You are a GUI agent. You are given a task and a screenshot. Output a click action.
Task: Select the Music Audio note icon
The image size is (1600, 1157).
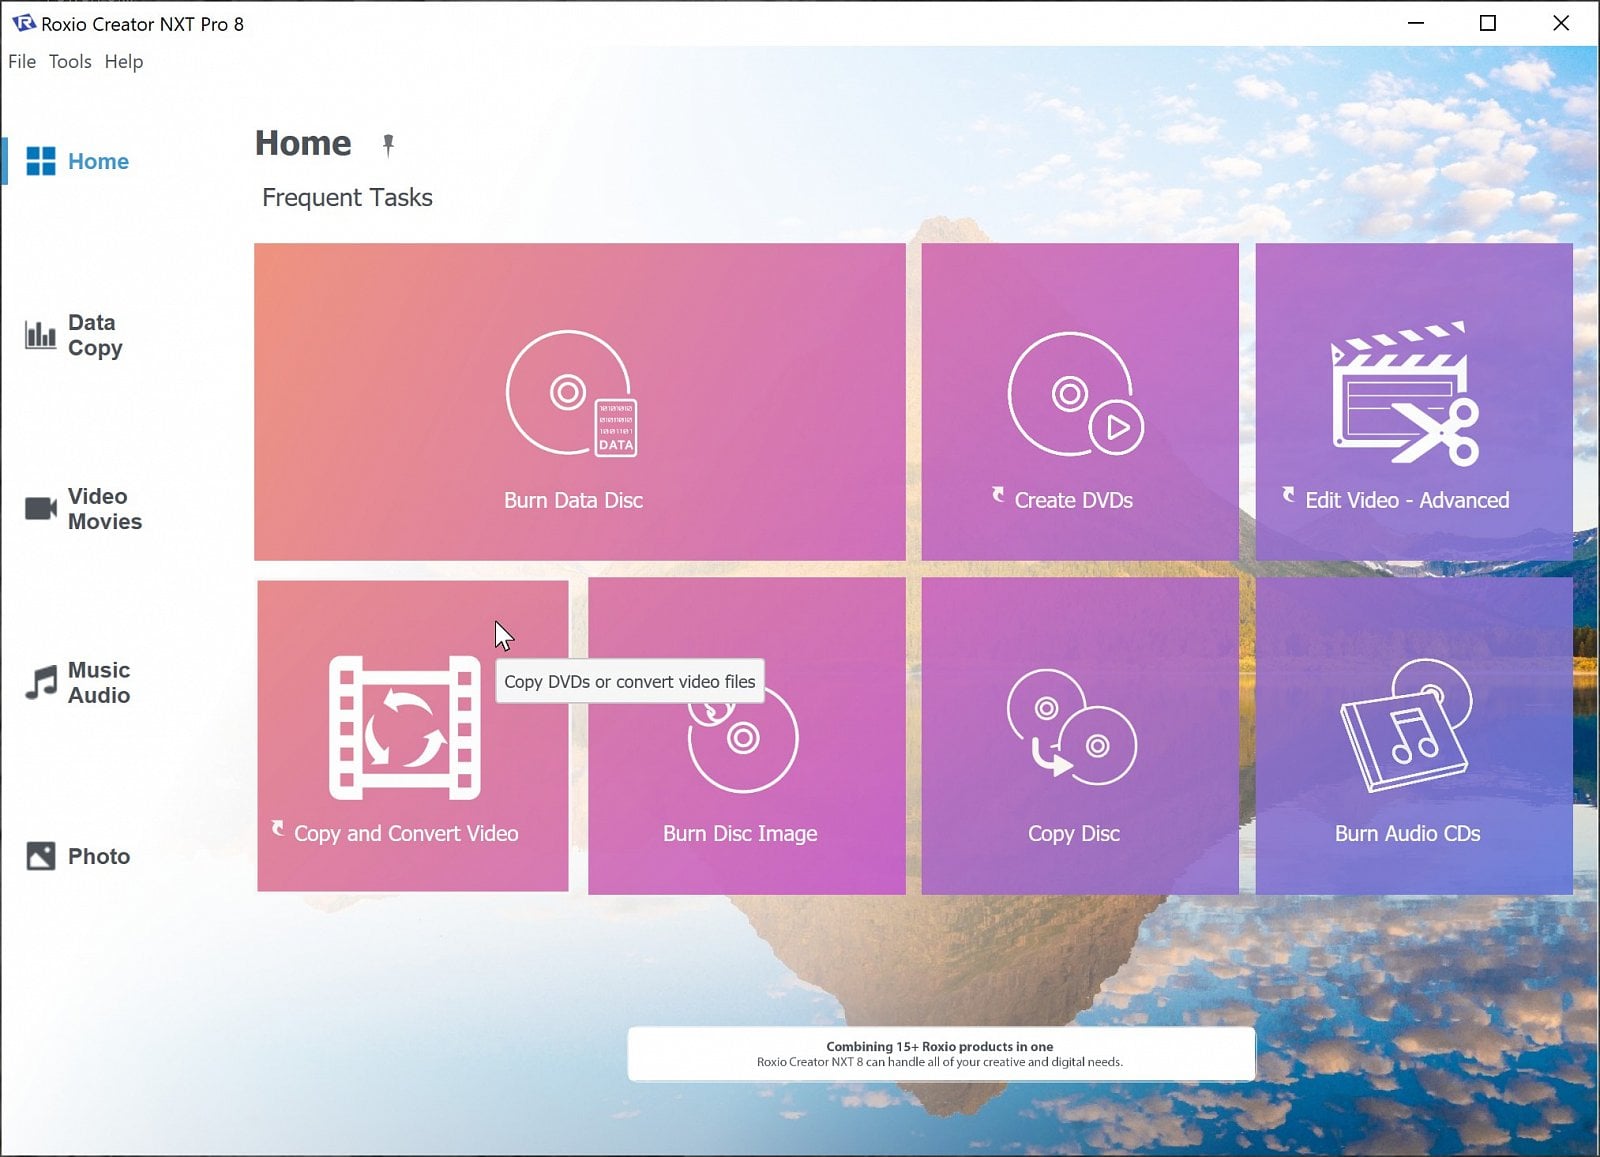coord(41,683)
